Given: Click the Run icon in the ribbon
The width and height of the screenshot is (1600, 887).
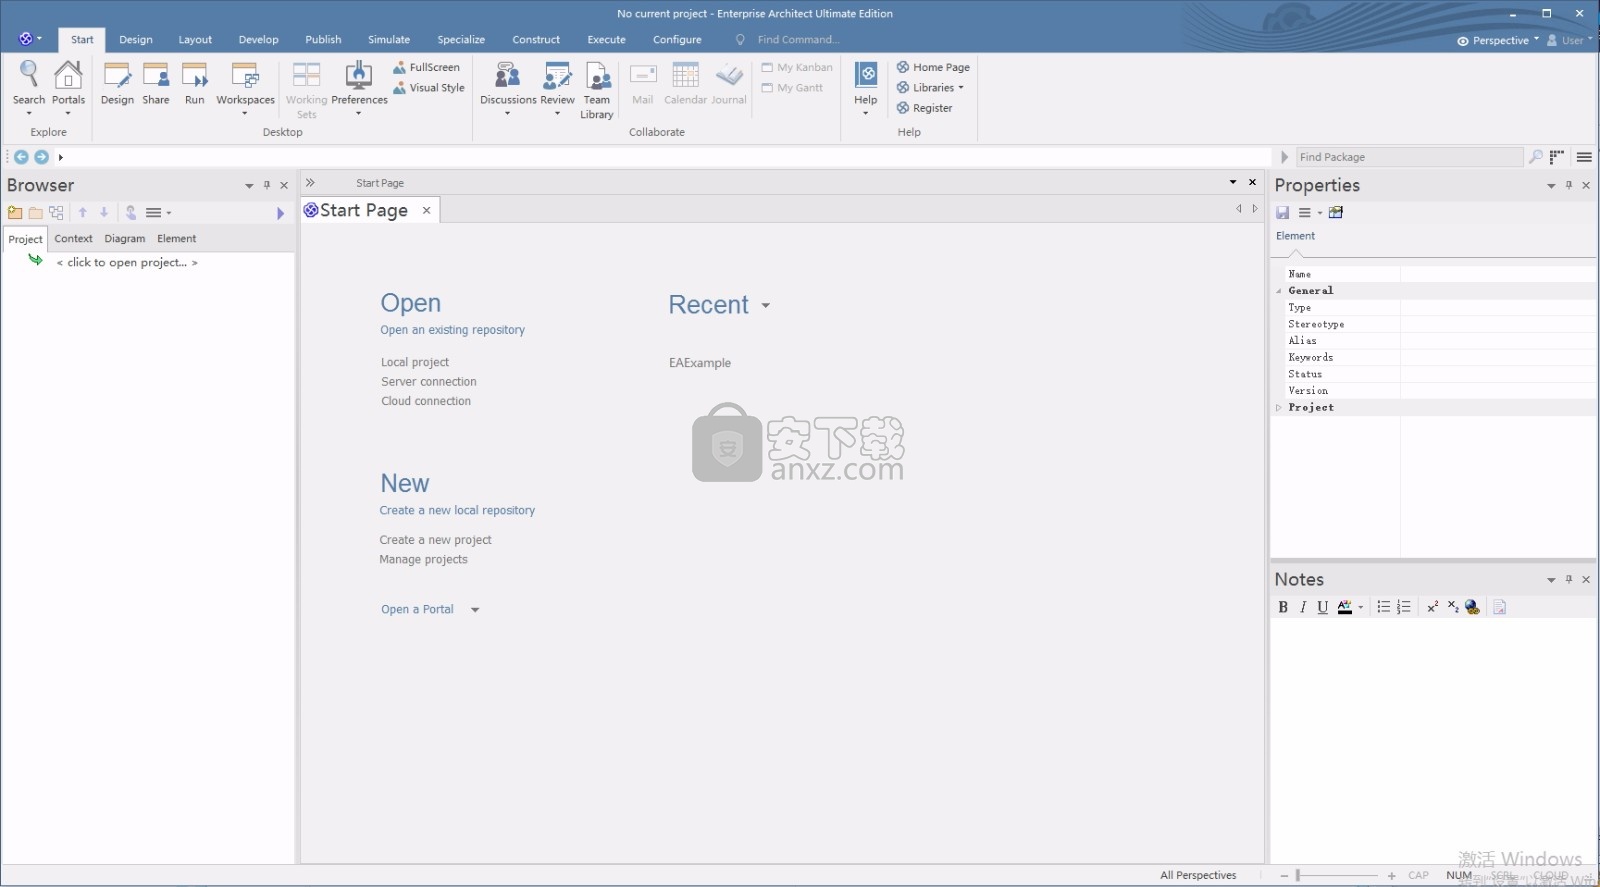Looking at the screenshot, I should click(195, 84).
